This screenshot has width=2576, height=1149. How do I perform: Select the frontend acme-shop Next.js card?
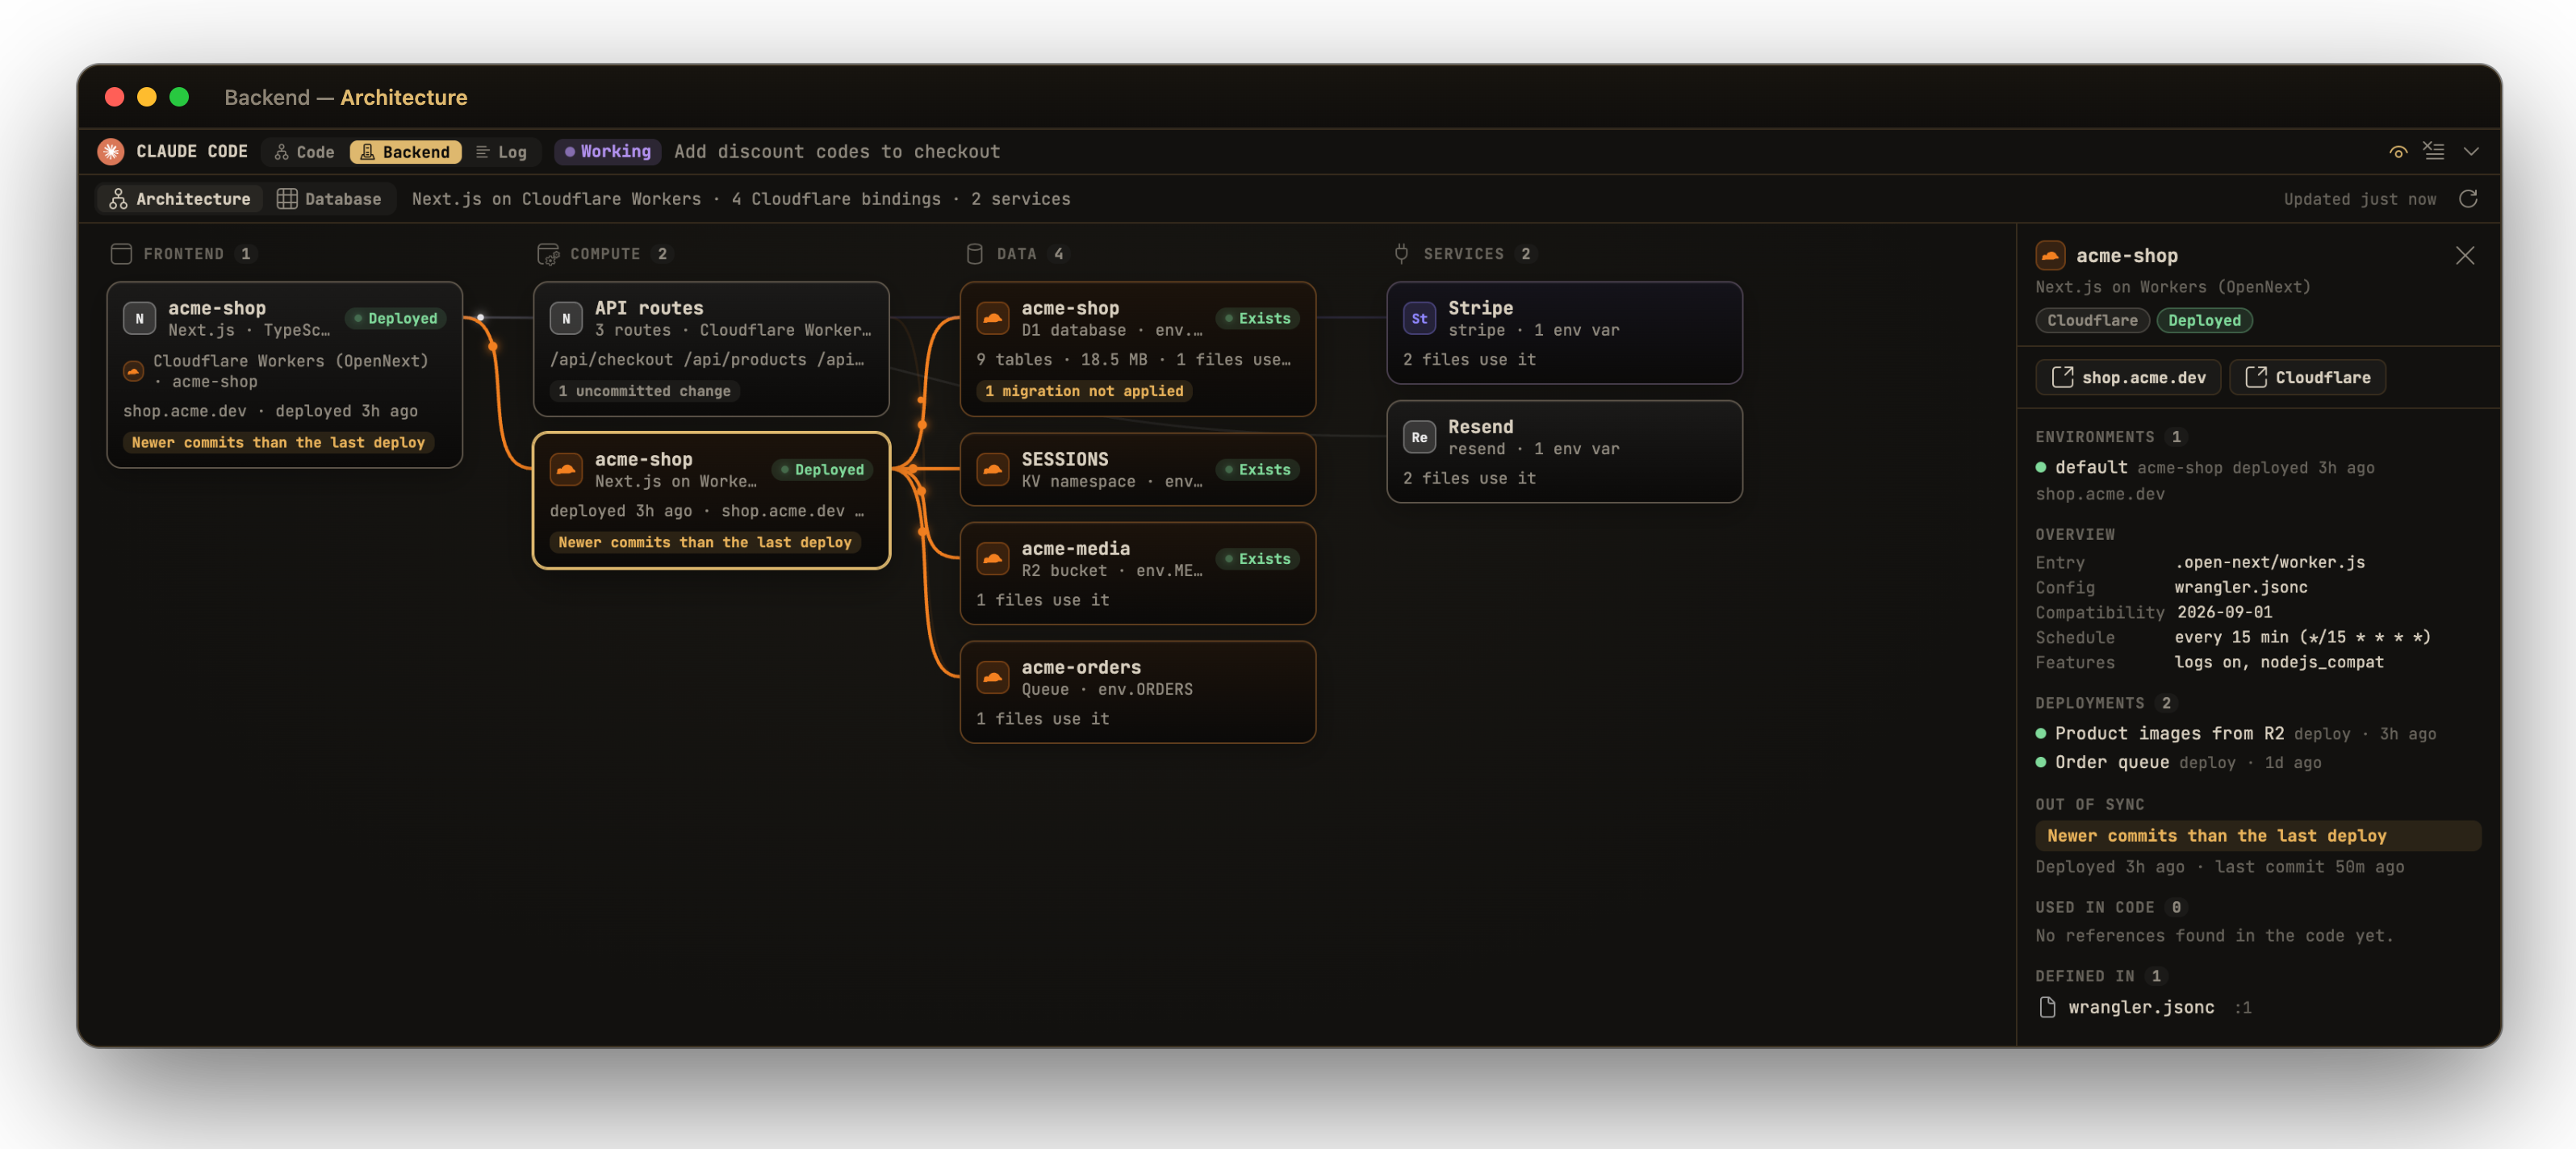pos(285,375)
